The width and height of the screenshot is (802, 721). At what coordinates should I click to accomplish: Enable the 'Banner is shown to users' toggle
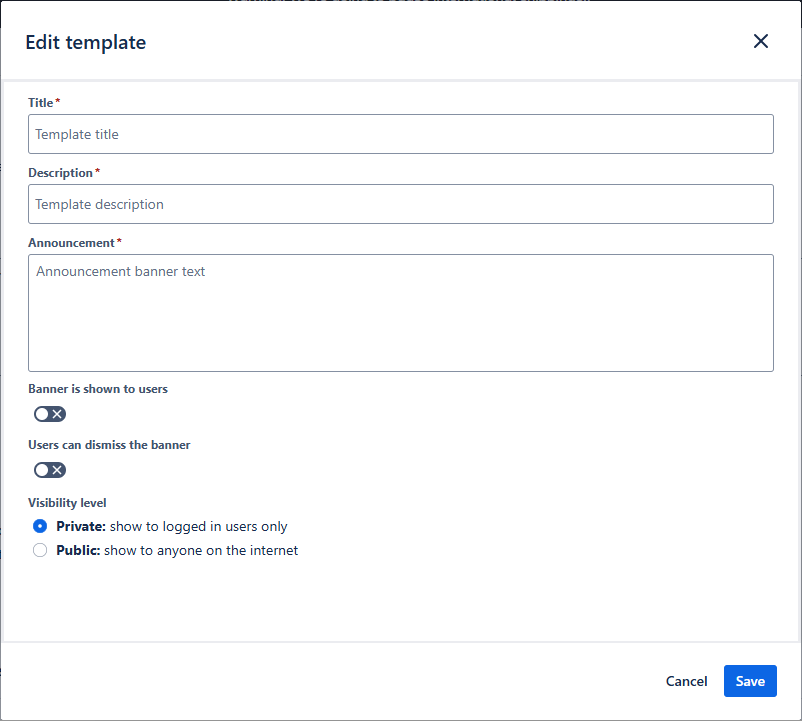[50, 414]
